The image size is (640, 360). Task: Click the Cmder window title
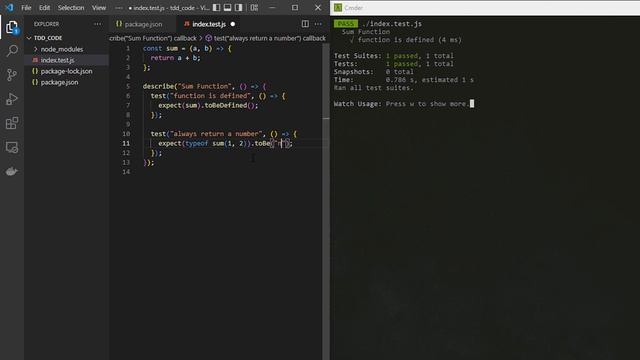(x=353, y=8)
